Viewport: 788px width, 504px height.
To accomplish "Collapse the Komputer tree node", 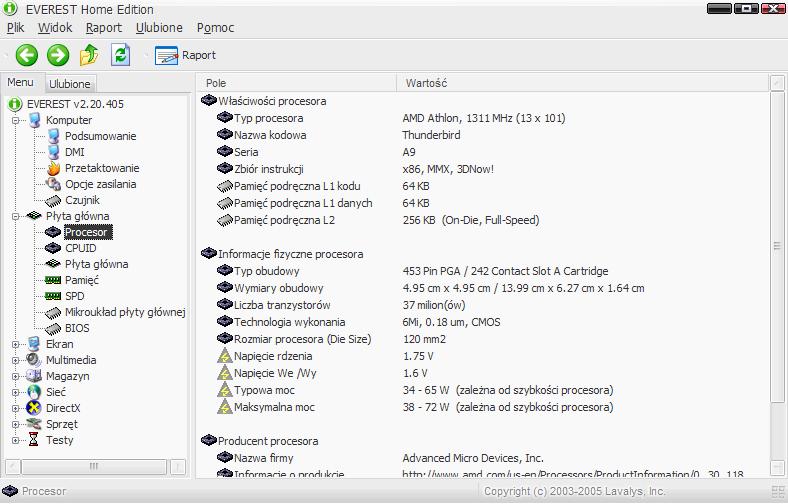I will pos(17,120).
